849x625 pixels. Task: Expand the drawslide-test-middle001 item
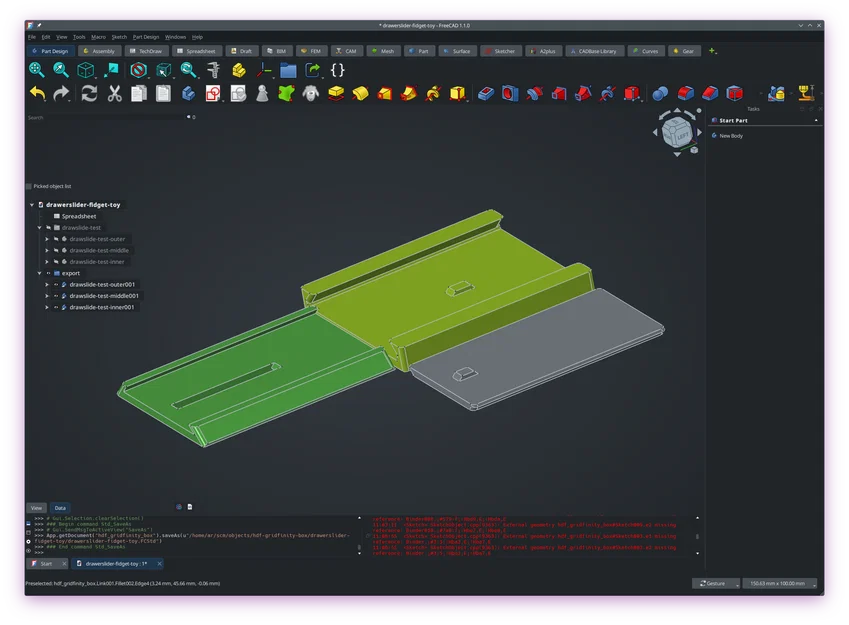pos(47,296)
